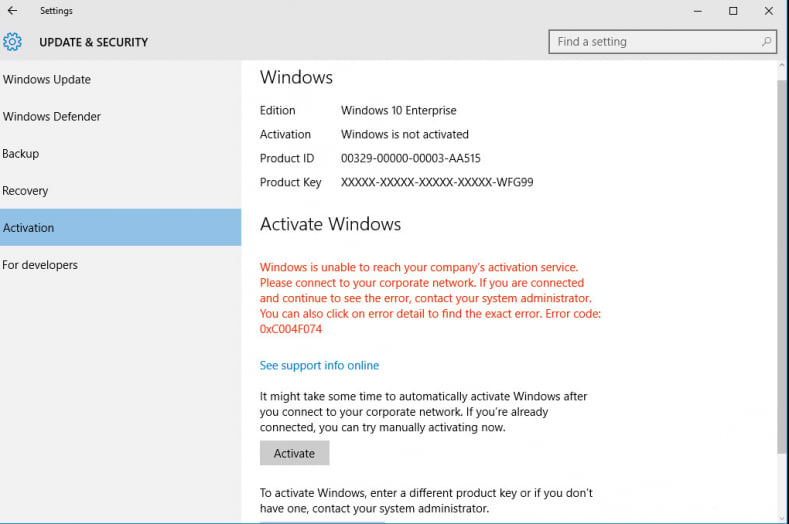This screenshot has width=789, height=524.
Task: Click the Windows heading
Action: 296,78
